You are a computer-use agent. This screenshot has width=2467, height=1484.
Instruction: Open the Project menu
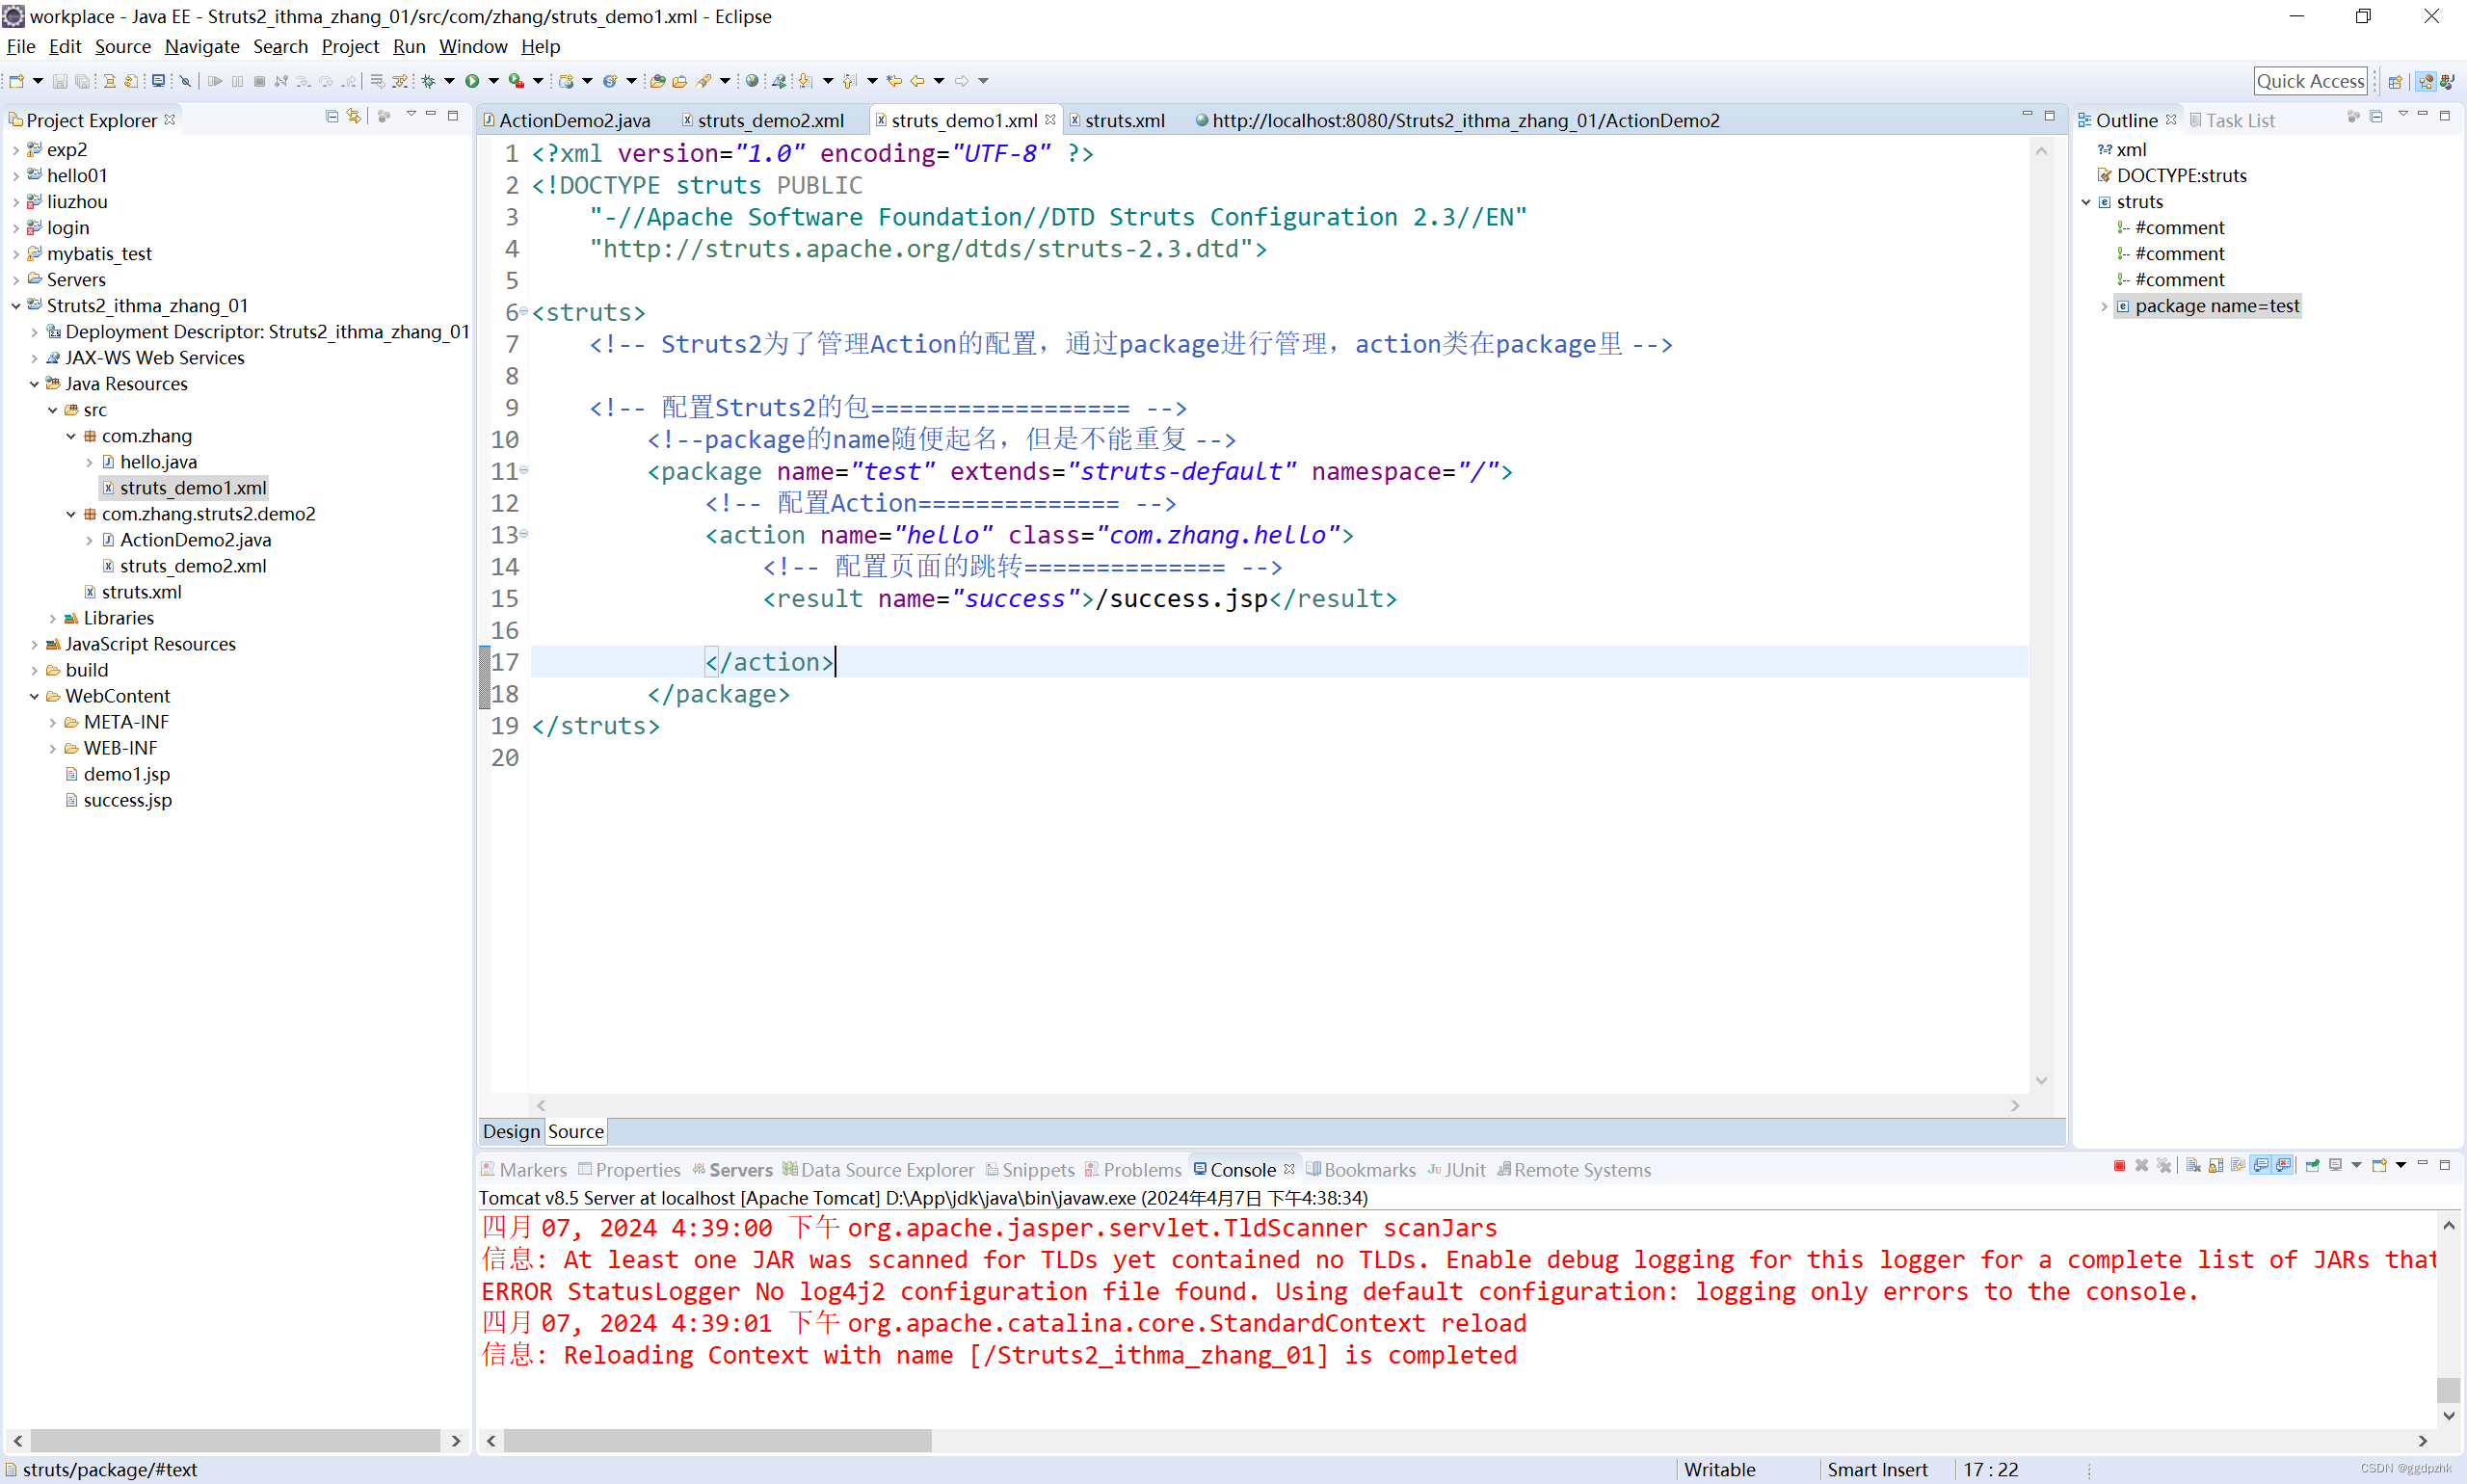coord(350,46)
